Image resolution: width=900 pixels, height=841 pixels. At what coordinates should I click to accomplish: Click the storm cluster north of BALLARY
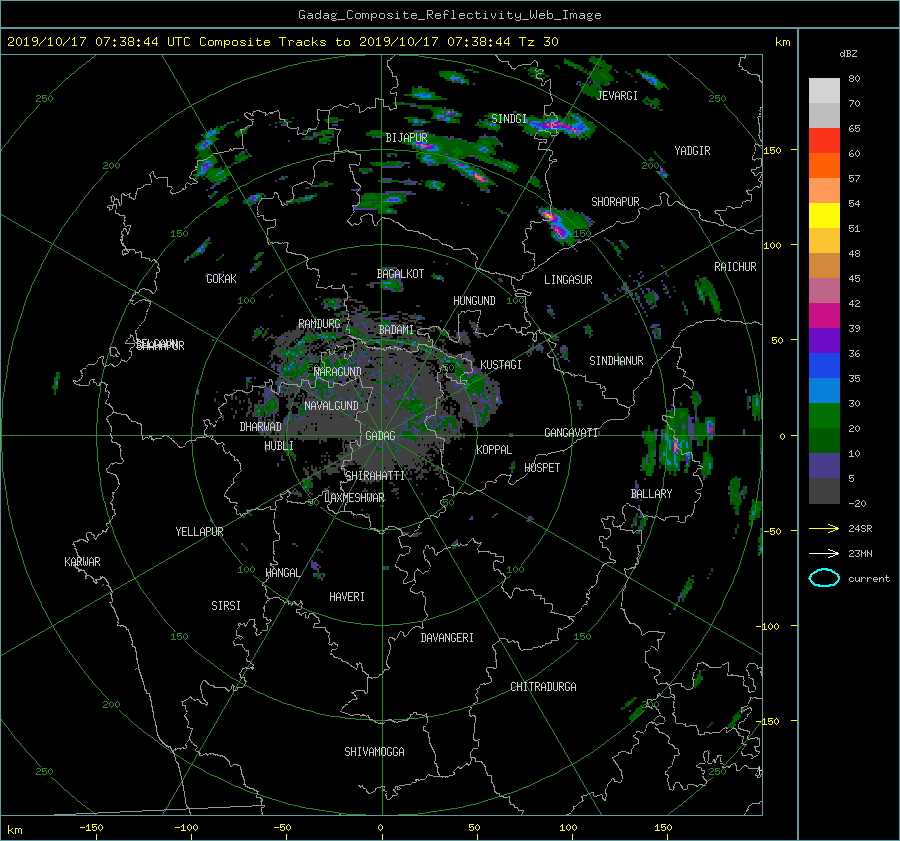(x=678, y=441)
